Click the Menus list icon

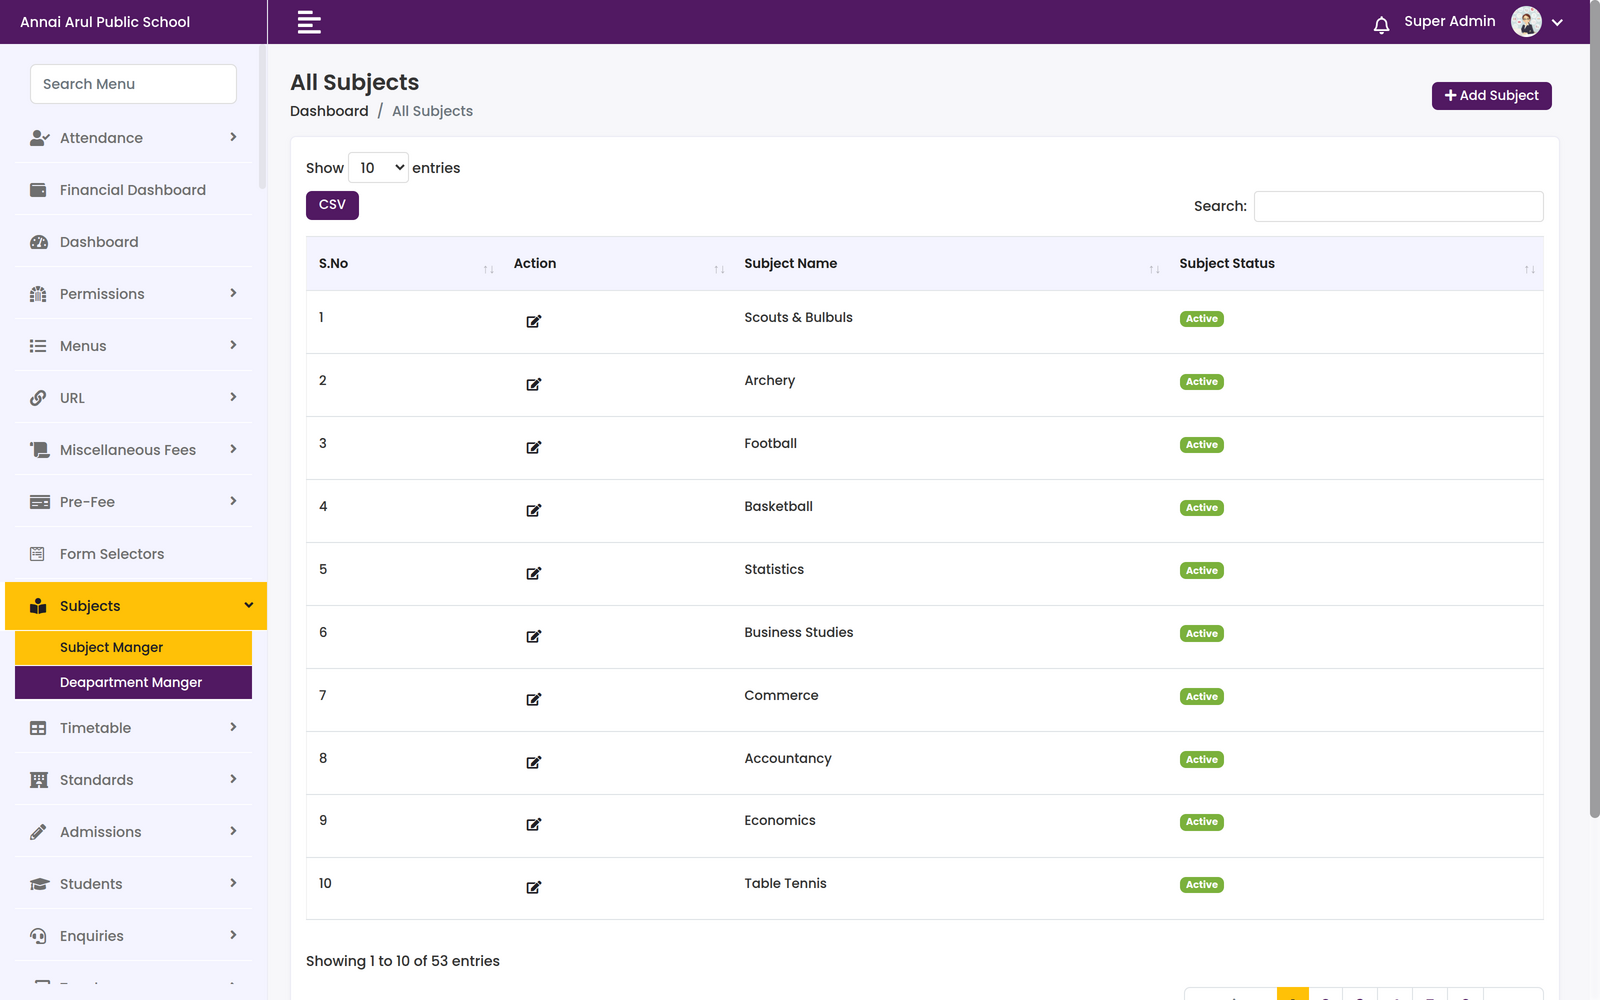point(38,346)
